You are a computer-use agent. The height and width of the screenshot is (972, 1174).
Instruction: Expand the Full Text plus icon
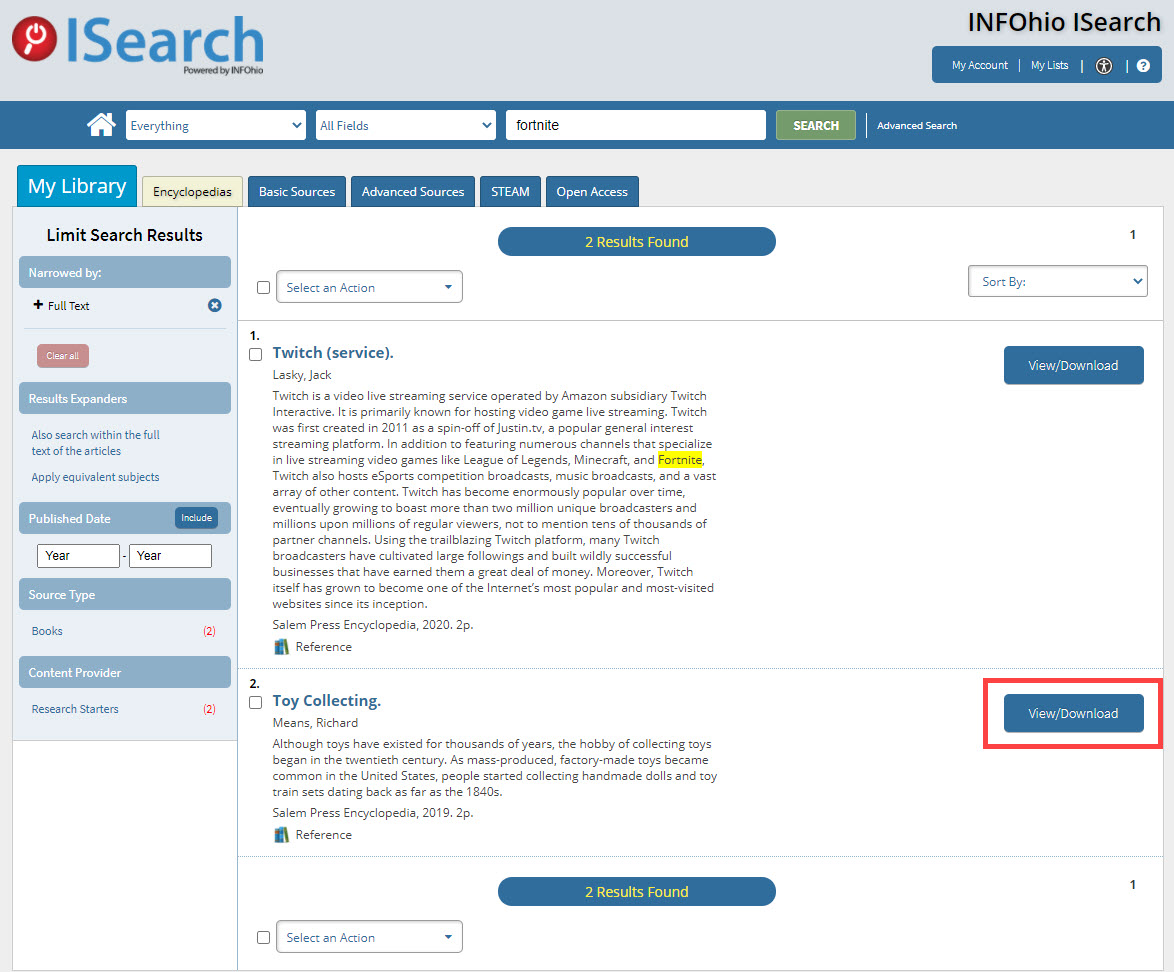tap(38, 305)
